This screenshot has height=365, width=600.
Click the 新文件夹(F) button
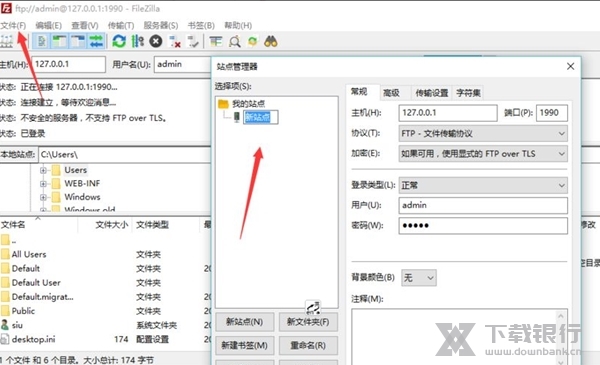click(308, 322)
